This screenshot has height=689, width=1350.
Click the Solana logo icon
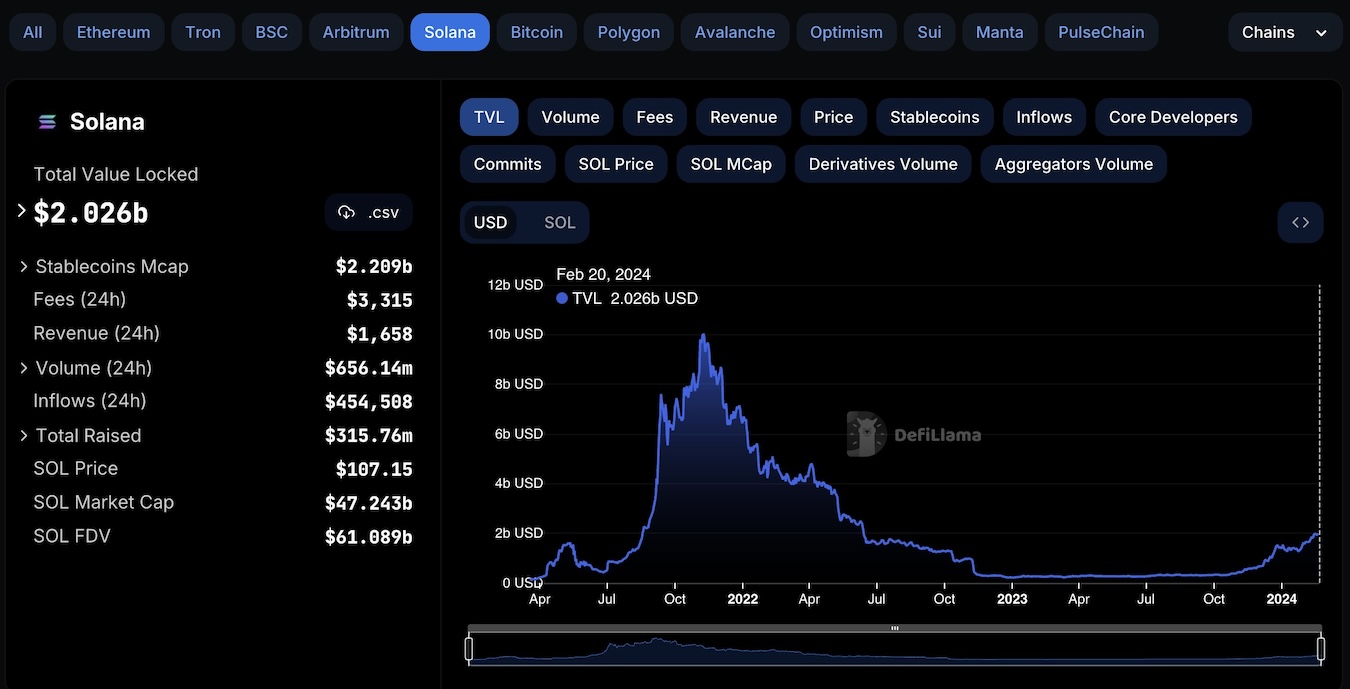click(47, 122)
